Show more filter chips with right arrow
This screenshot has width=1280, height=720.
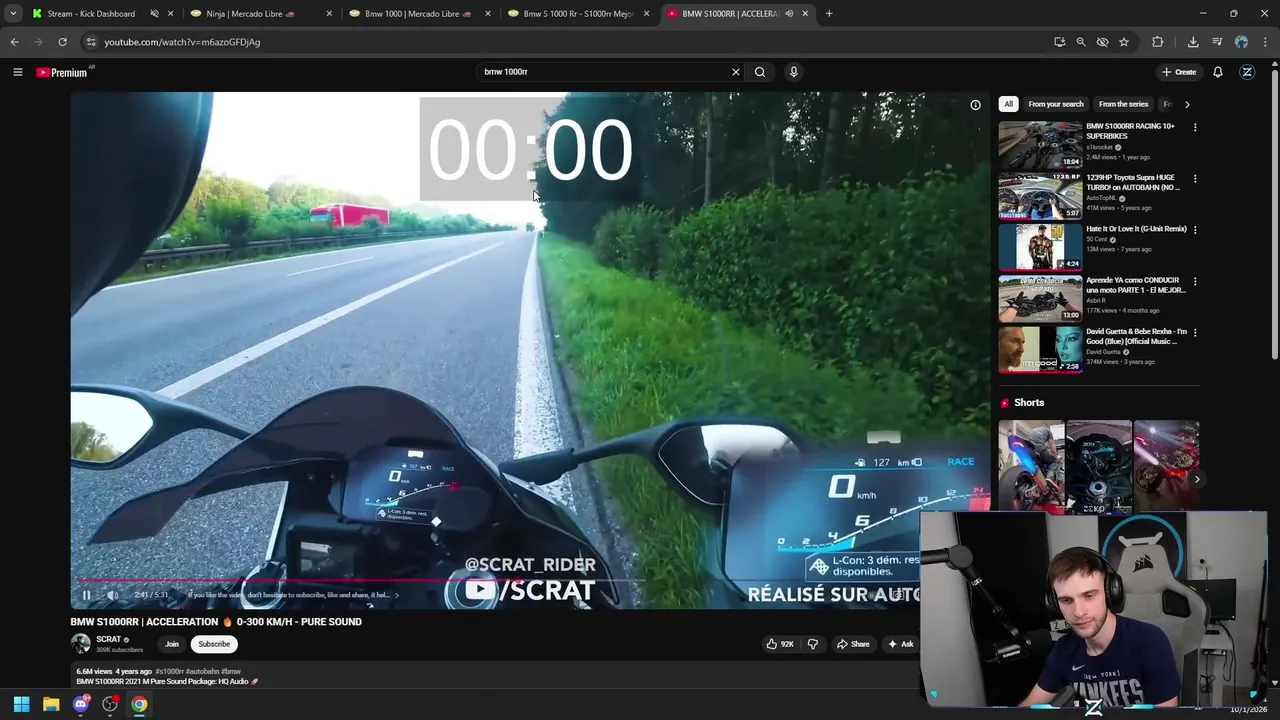1187,104
